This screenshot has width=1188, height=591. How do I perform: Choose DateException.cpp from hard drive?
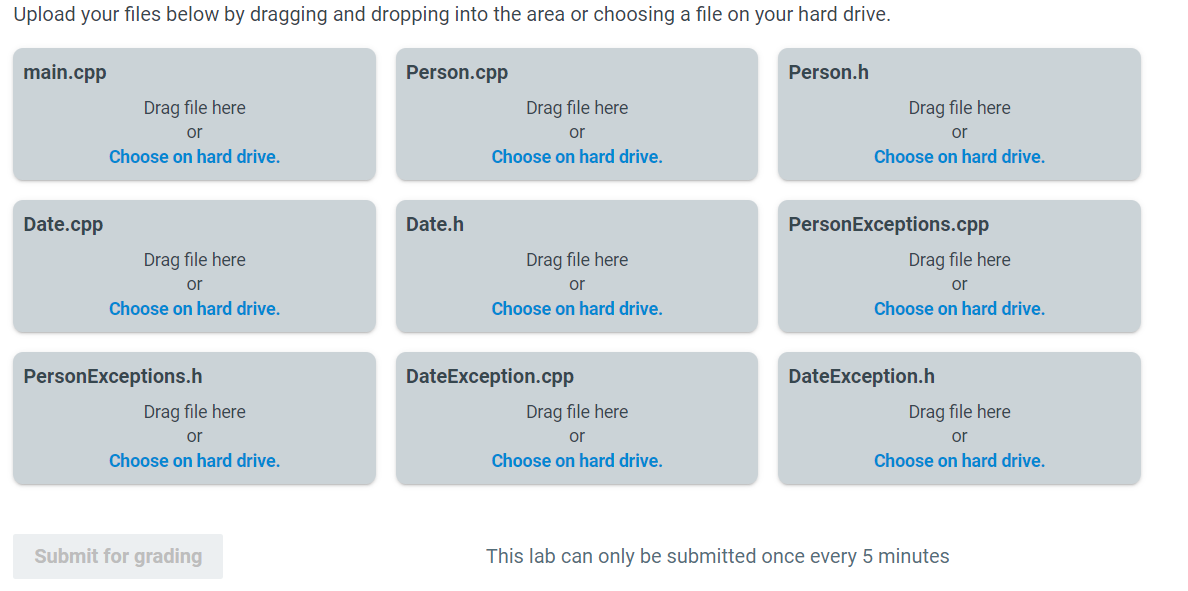tap(576, 460)
